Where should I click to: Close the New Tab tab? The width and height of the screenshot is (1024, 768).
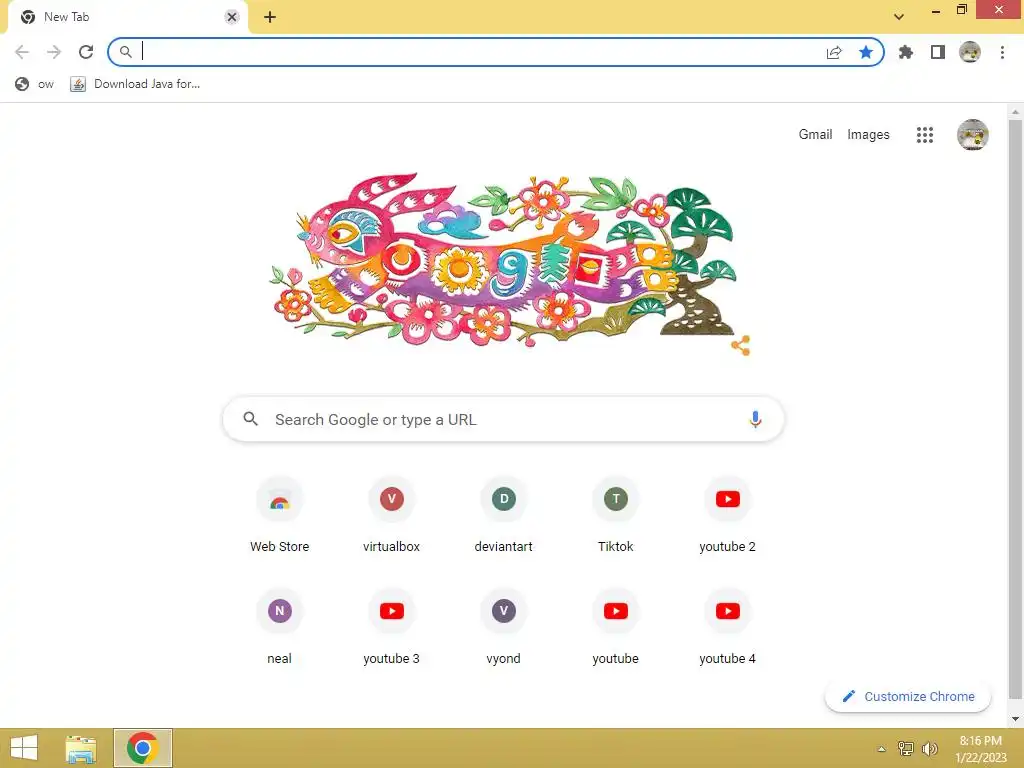coord(232,17)
